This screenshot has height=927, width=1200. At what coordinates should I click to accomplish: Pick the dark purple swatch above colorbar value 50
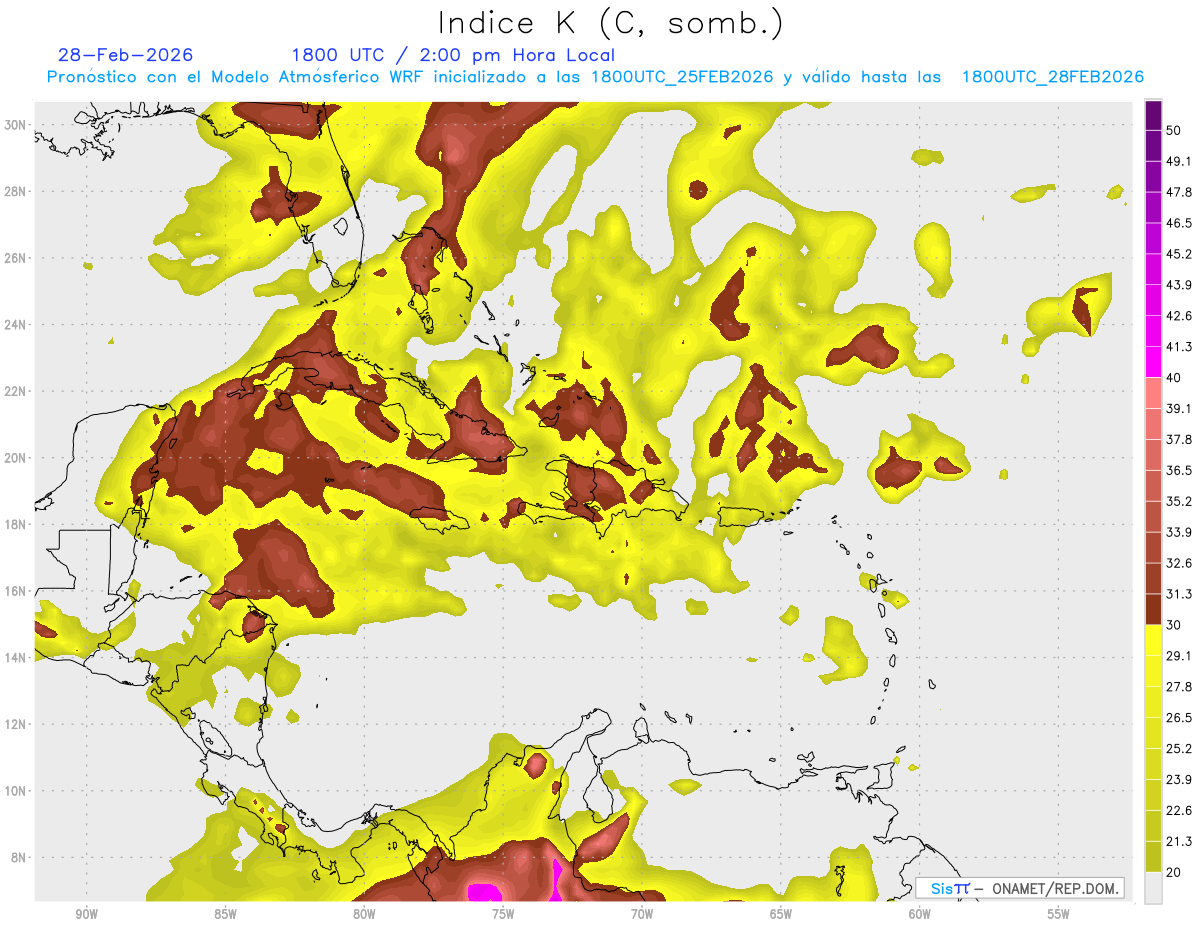pos(1154,115)
